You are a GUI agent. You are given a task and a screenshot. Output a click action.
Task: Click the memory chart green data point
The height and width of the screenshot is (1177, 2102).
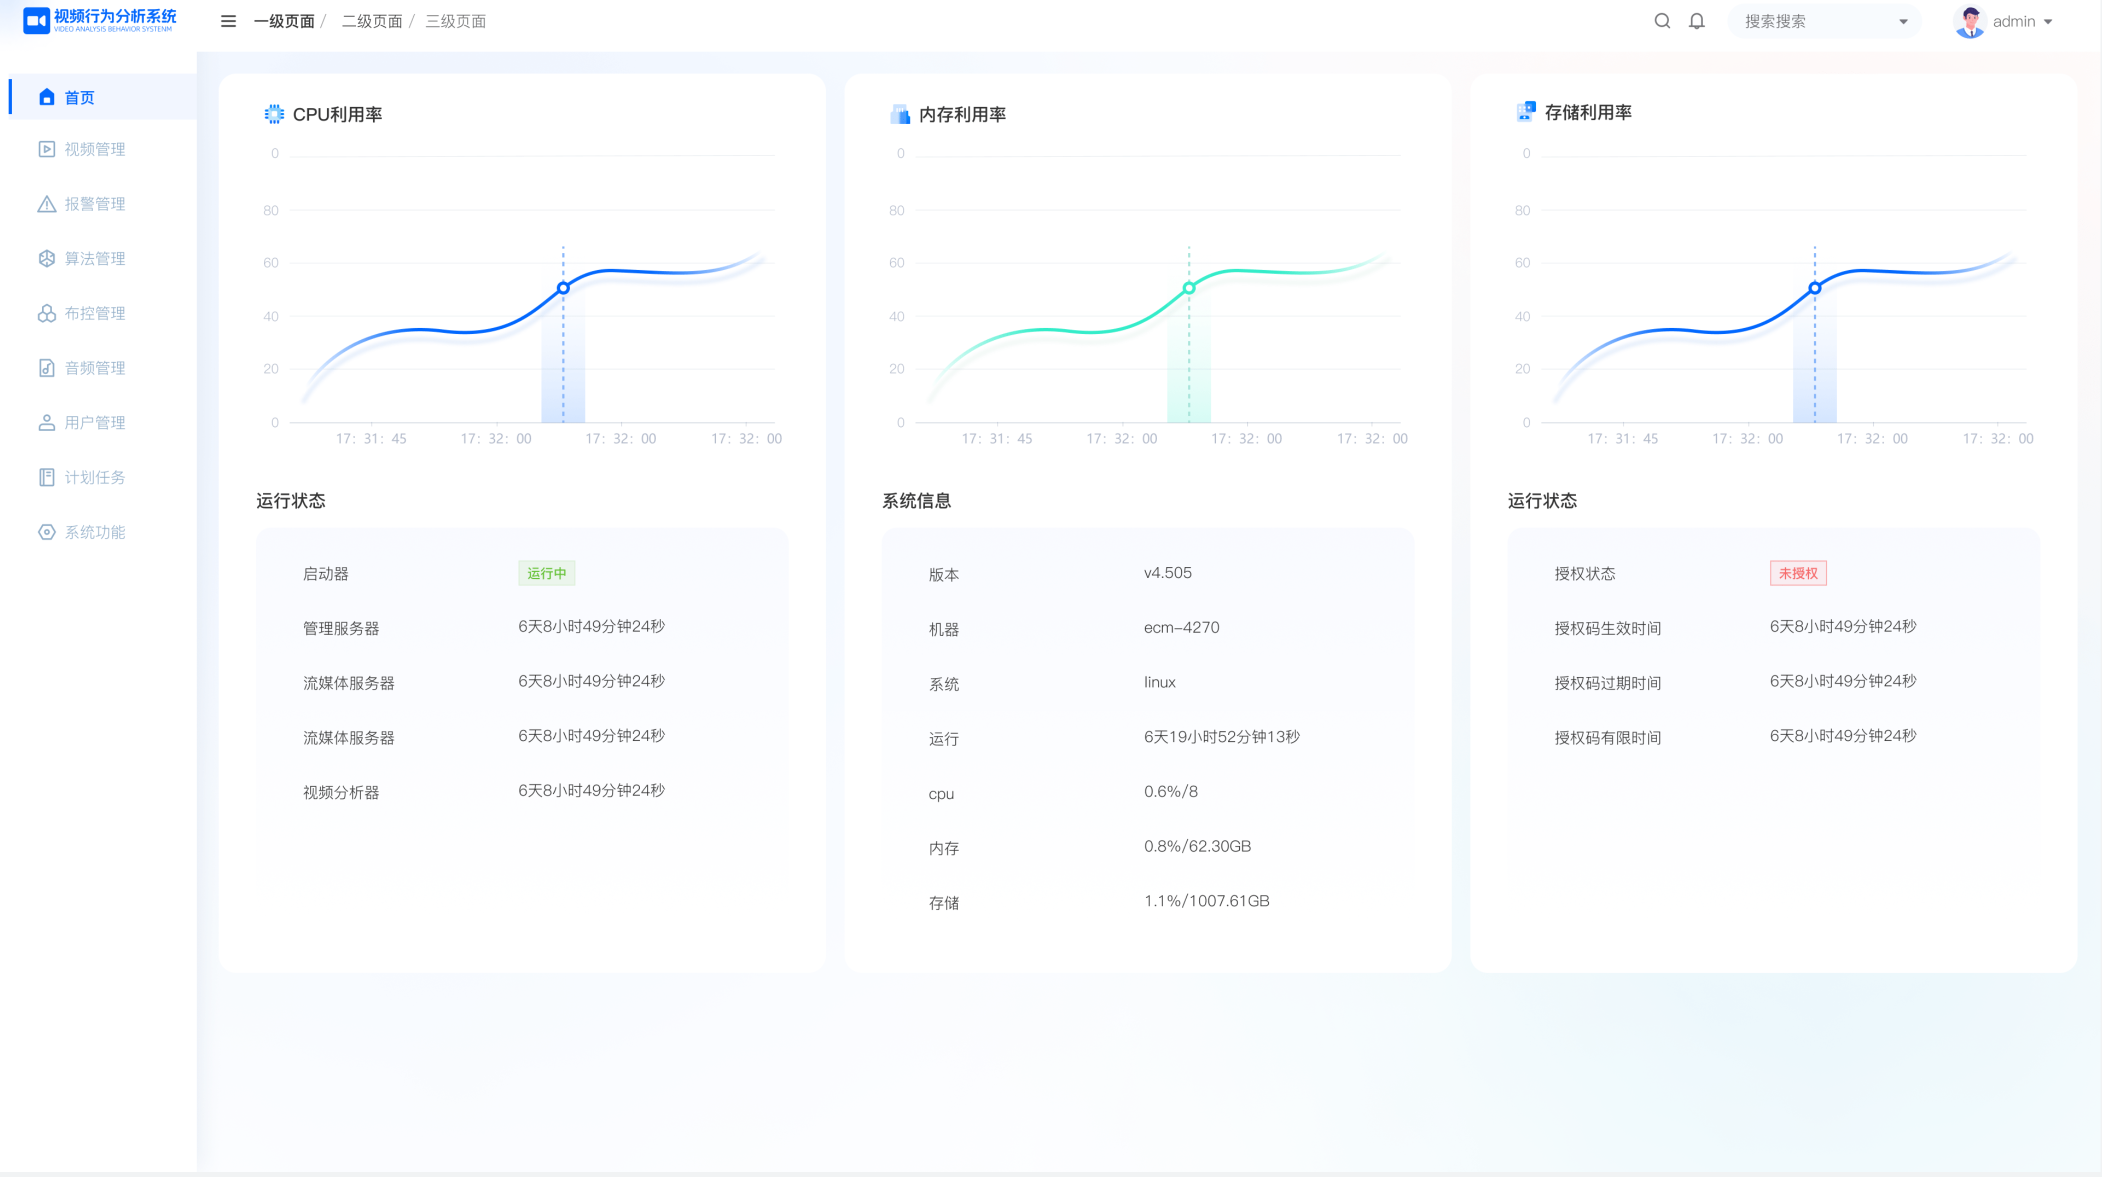click(1189, 288)
